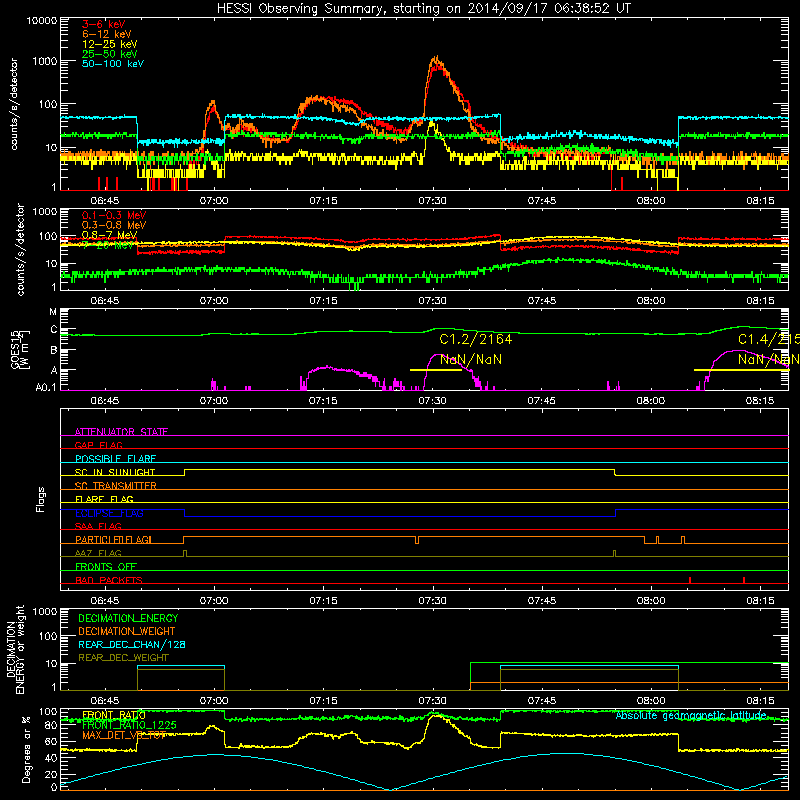This screenshot has width=800, height=800.
Task: Click the yellow flare duration bar under C1.2/2164
Action: 436,370
